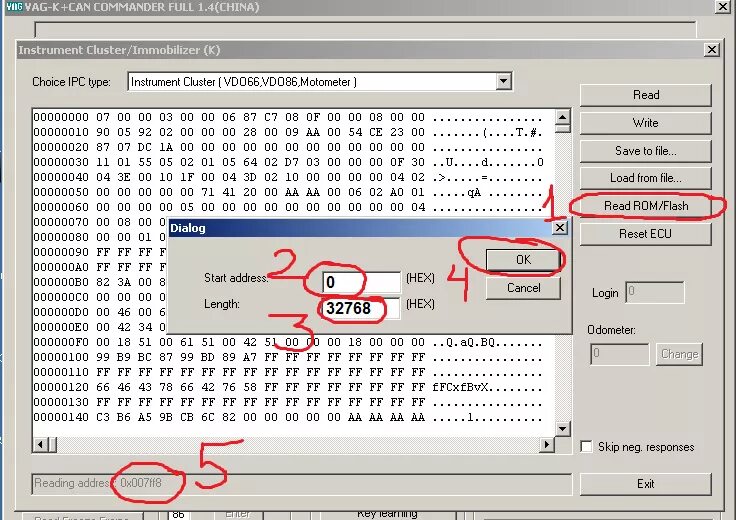Click the hex view scroll down arrow

(x=562, y=428)
